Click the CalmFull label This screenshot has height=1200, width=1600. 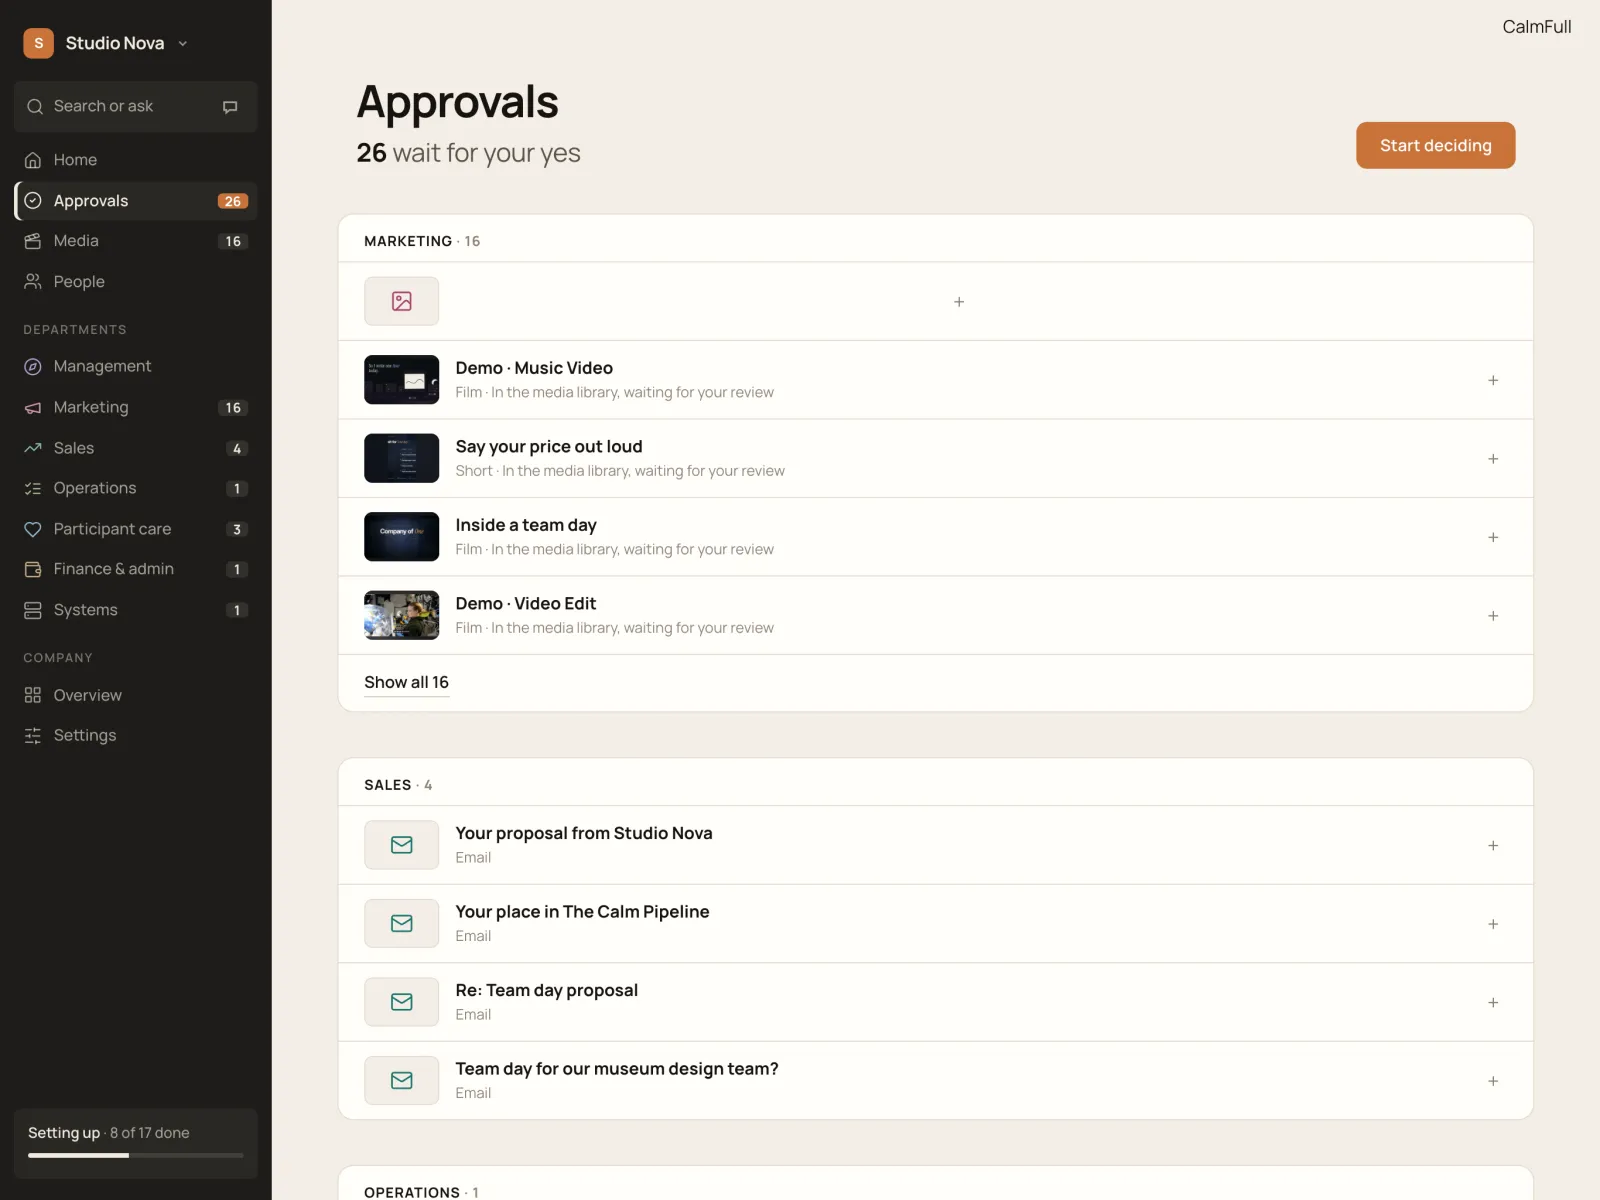point(1537,27)
